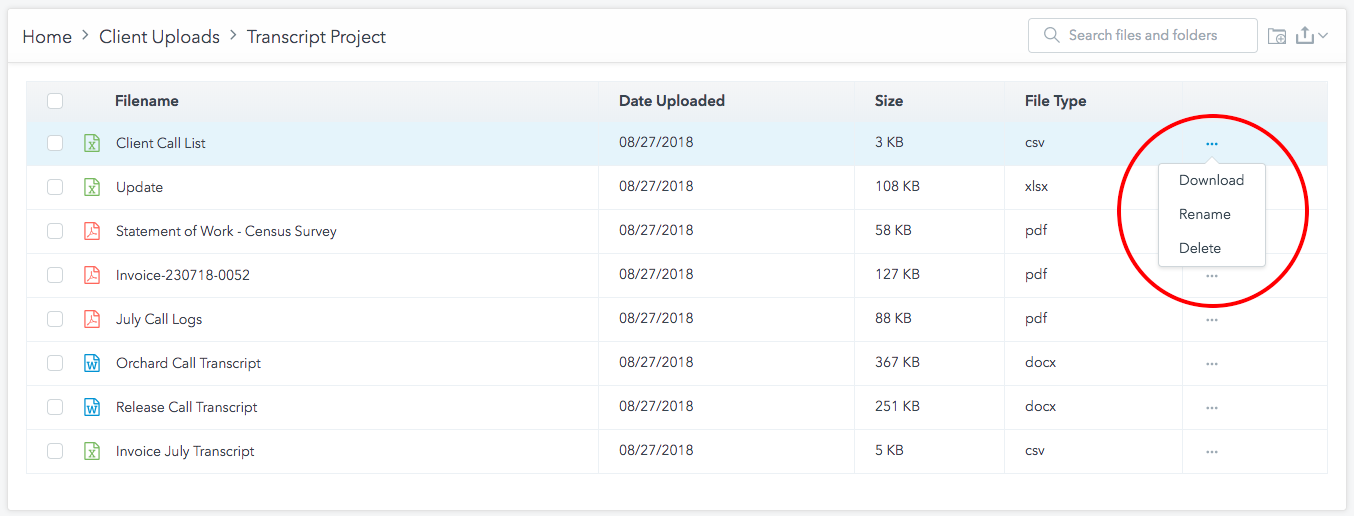The height and width of the screenshot is (516, 1354).
Task: Sort by the Filename column header
Action: tap(147, 101)
